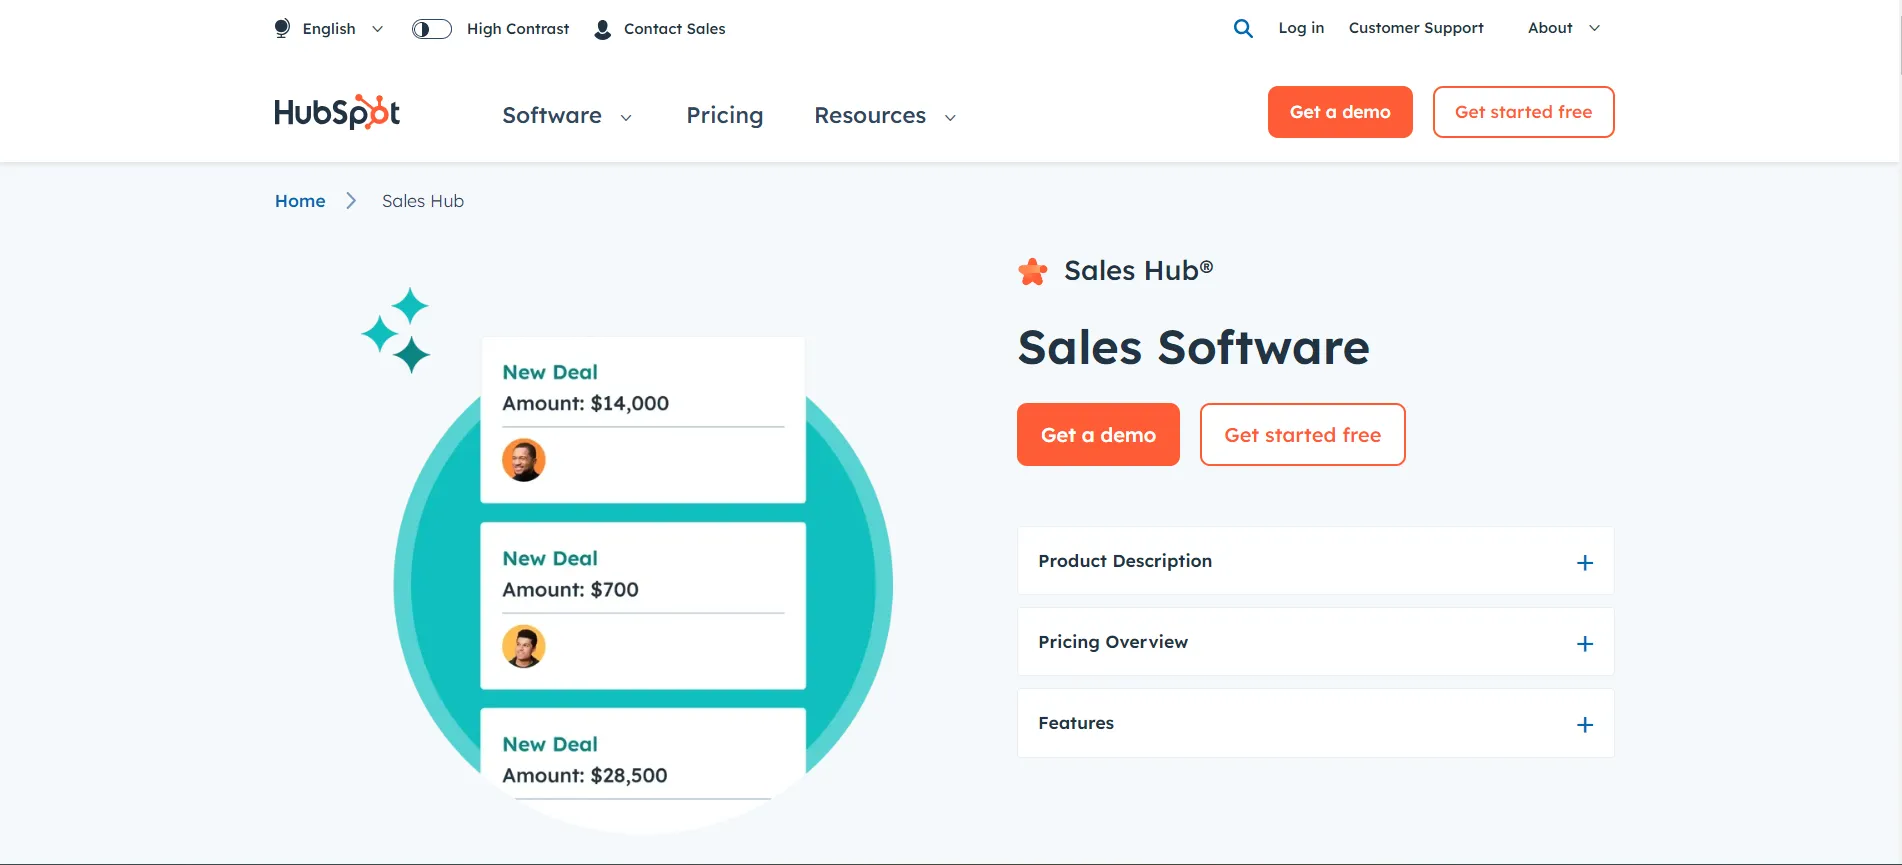Click the High Contrast label
1902x865 pixels.
point(518,29)
